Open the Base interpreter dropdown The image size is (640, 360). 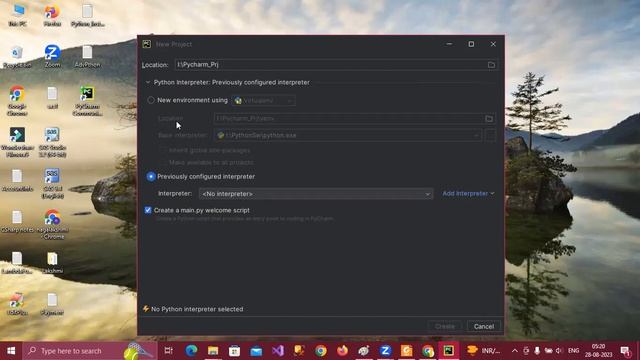click(348, 135)
